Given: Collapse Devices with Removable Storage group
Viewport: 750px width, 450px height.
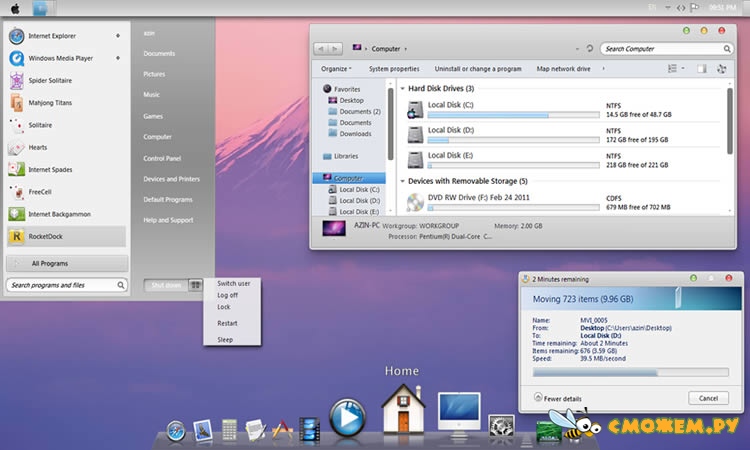Looking at the screenshot, I should pos(402,181).
